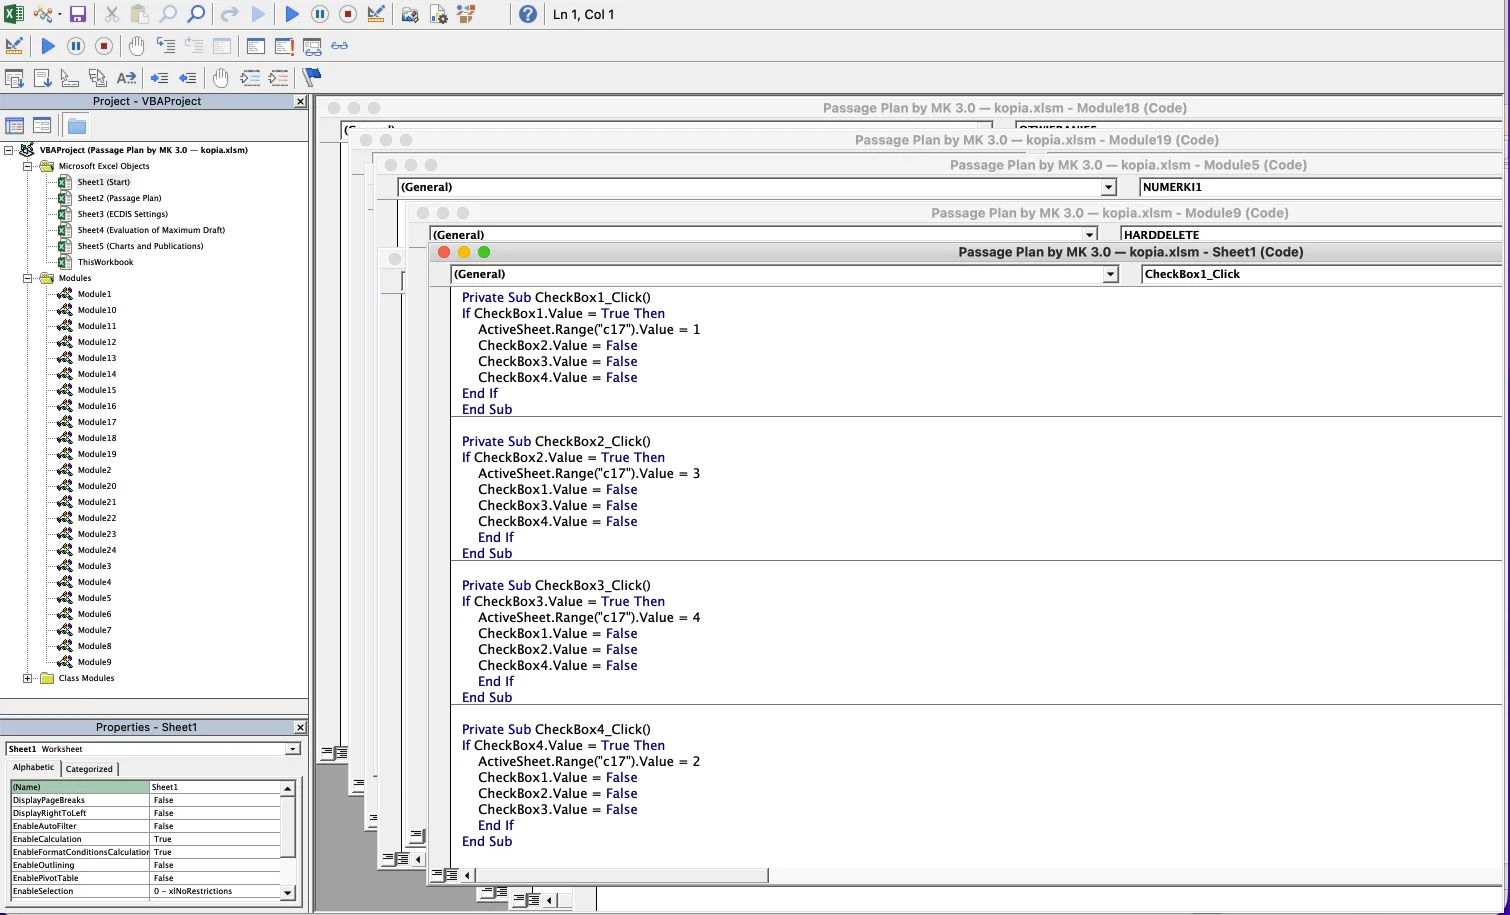This screenshot has height=915, width=1510.
Task: Toggle breakpoint with the Debug toolbar hand icon
Action: point(137,46)
